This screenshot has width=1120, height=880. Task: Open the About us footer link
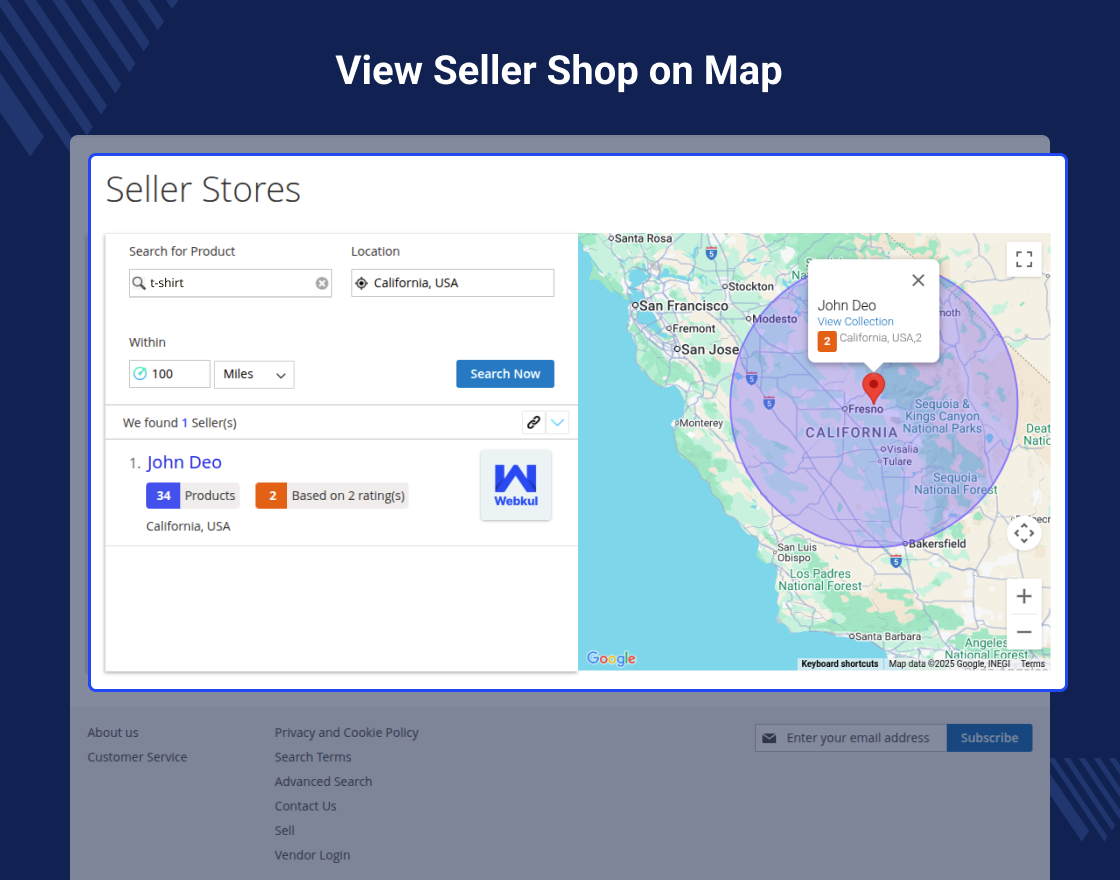pyautogui.click(x=113, y=733)
